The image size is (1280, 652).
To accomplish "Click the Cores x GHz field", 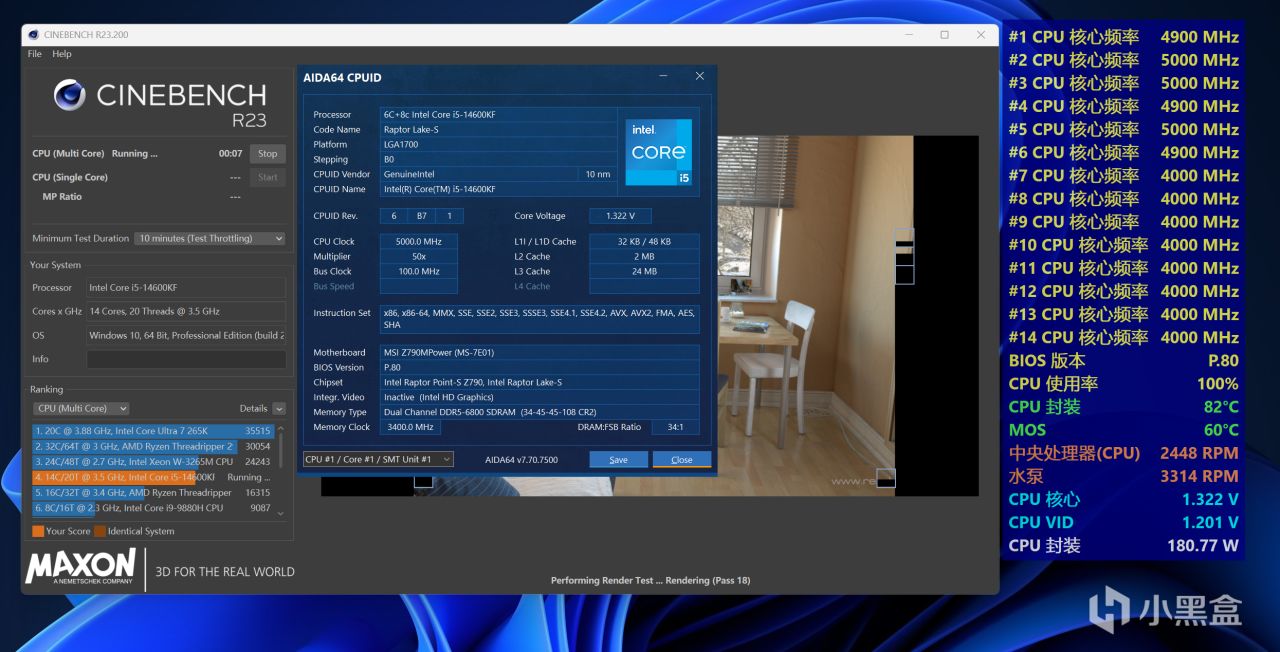I will (x=186, y=311).
